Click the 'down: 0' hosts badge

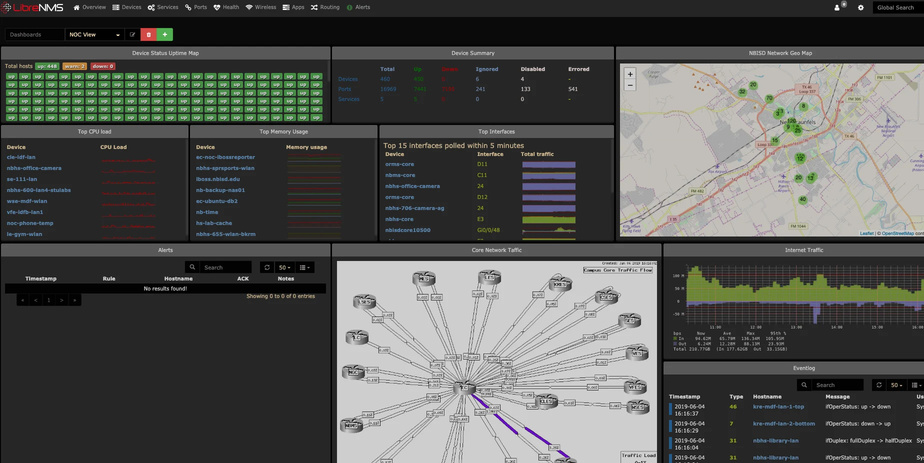point(103,67)
